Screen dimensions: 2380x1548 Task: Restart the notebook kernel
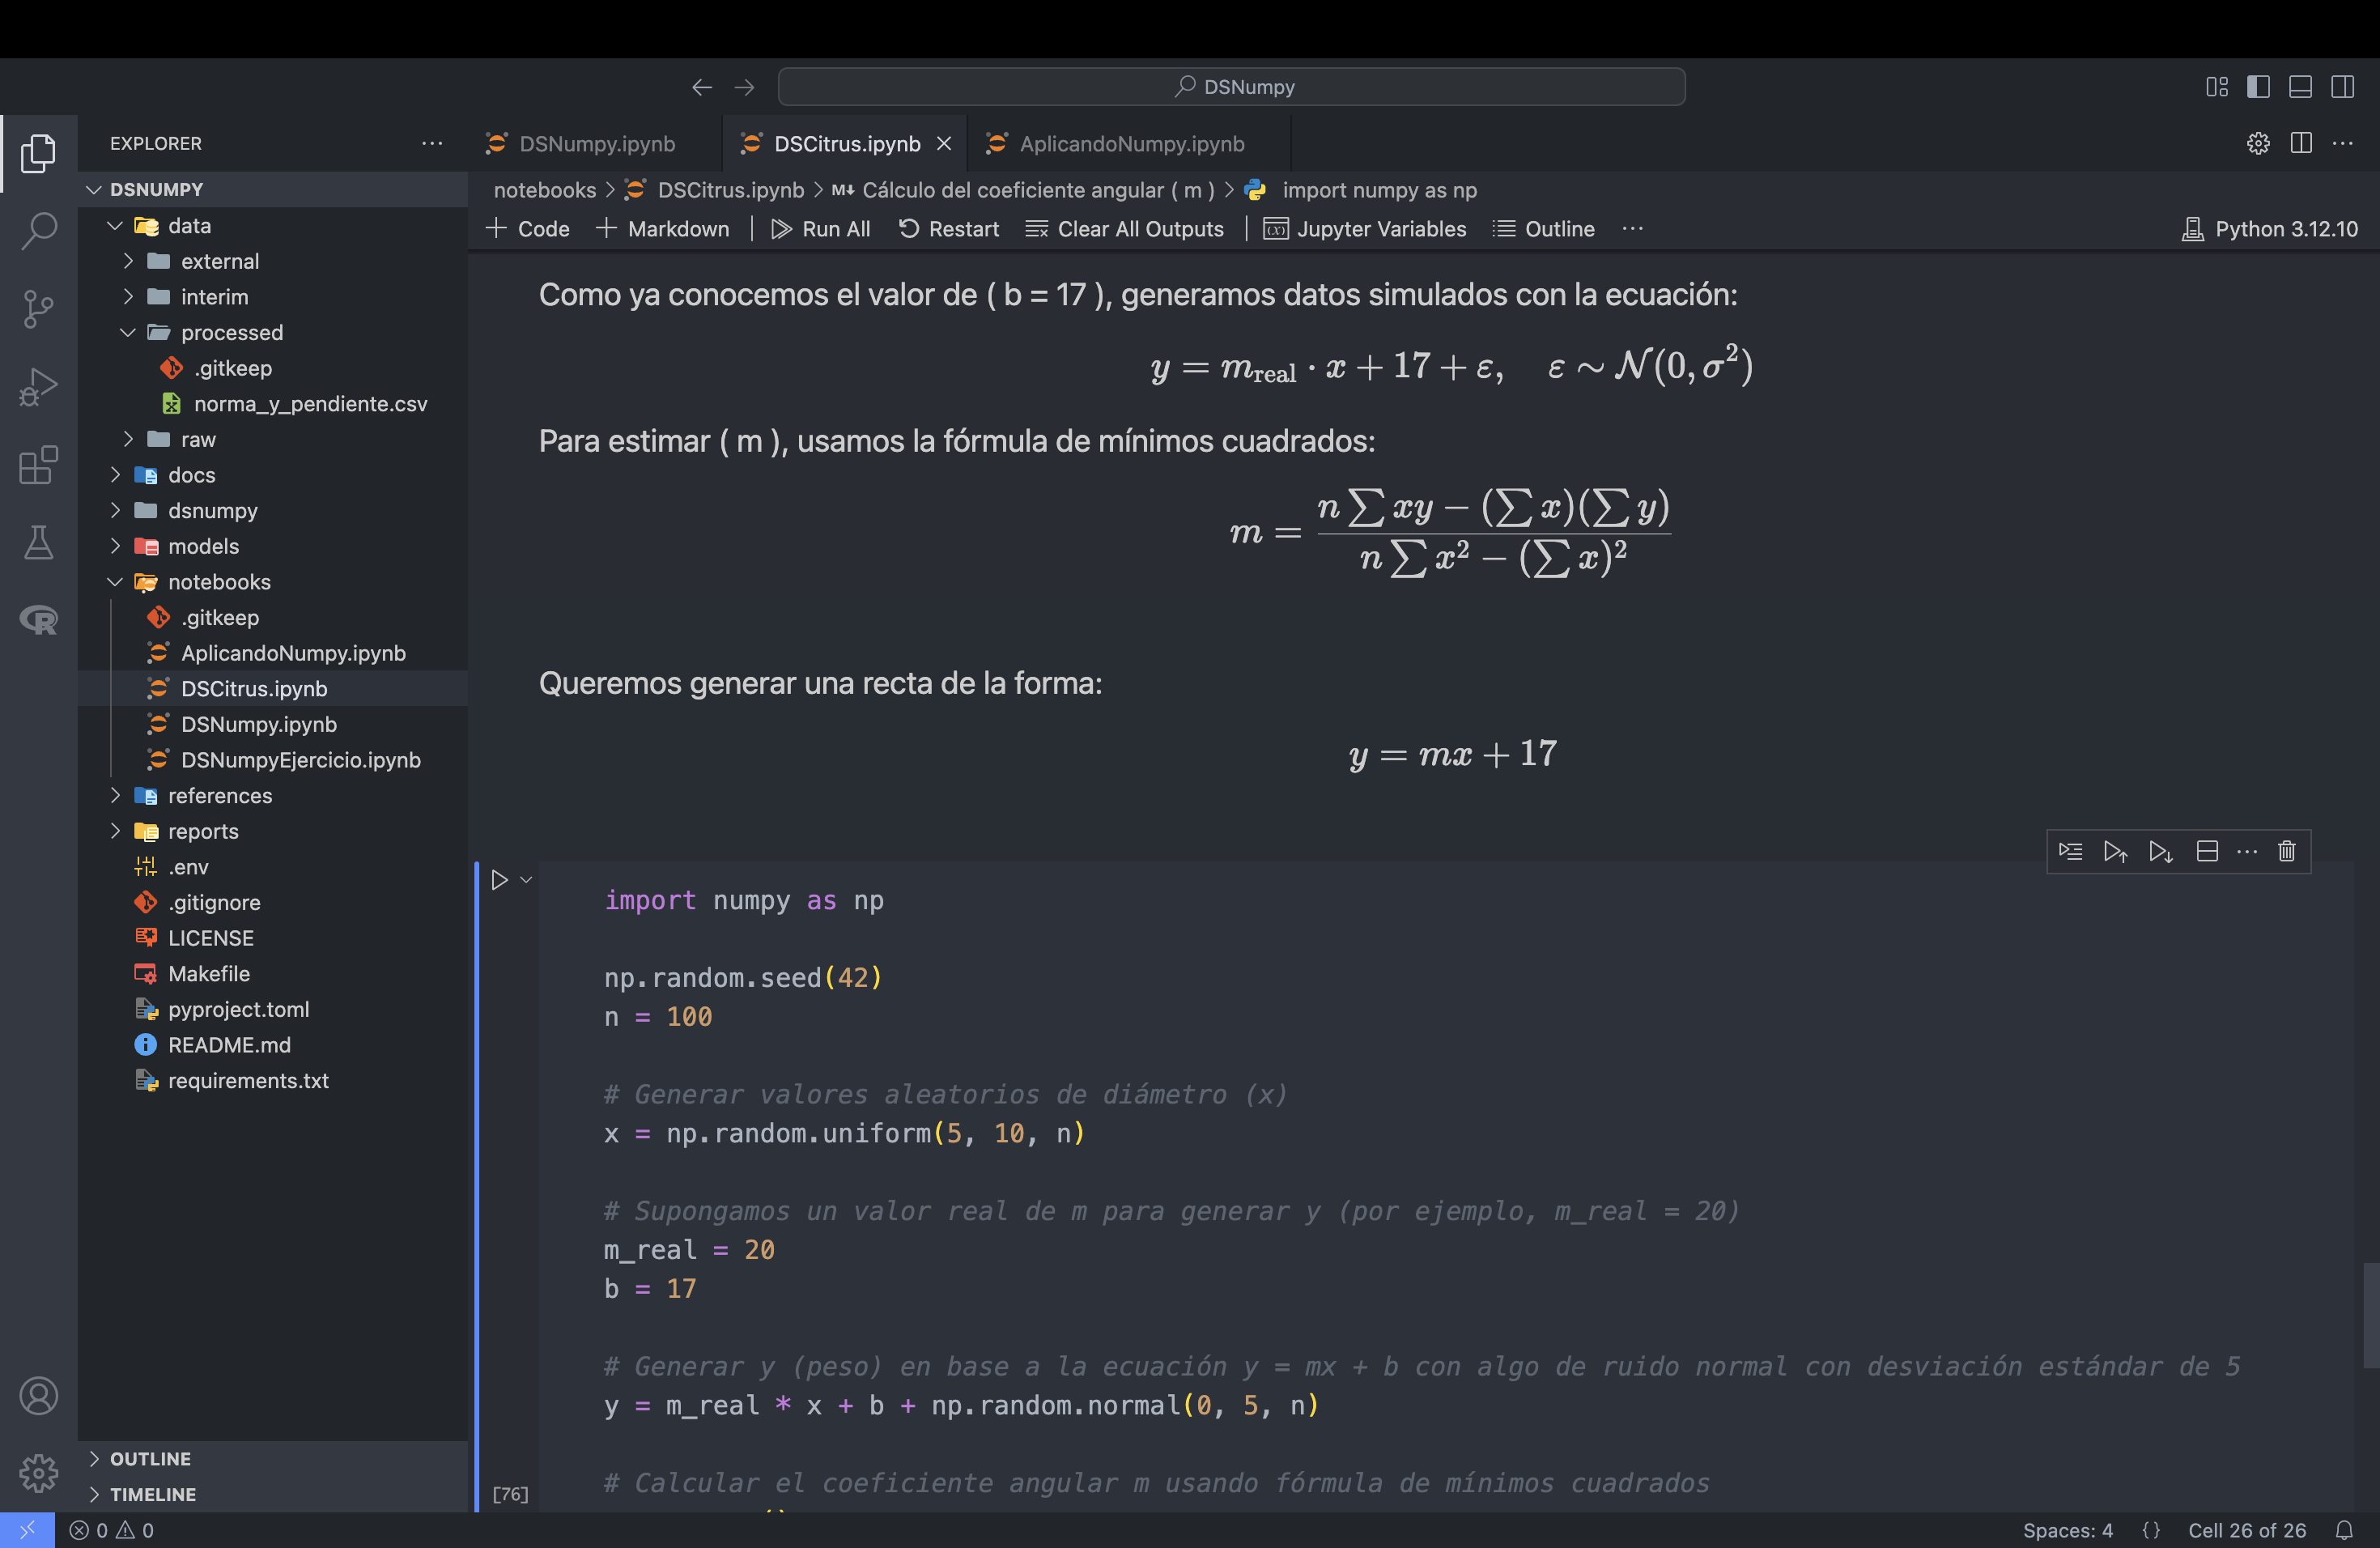click(949, 229)
